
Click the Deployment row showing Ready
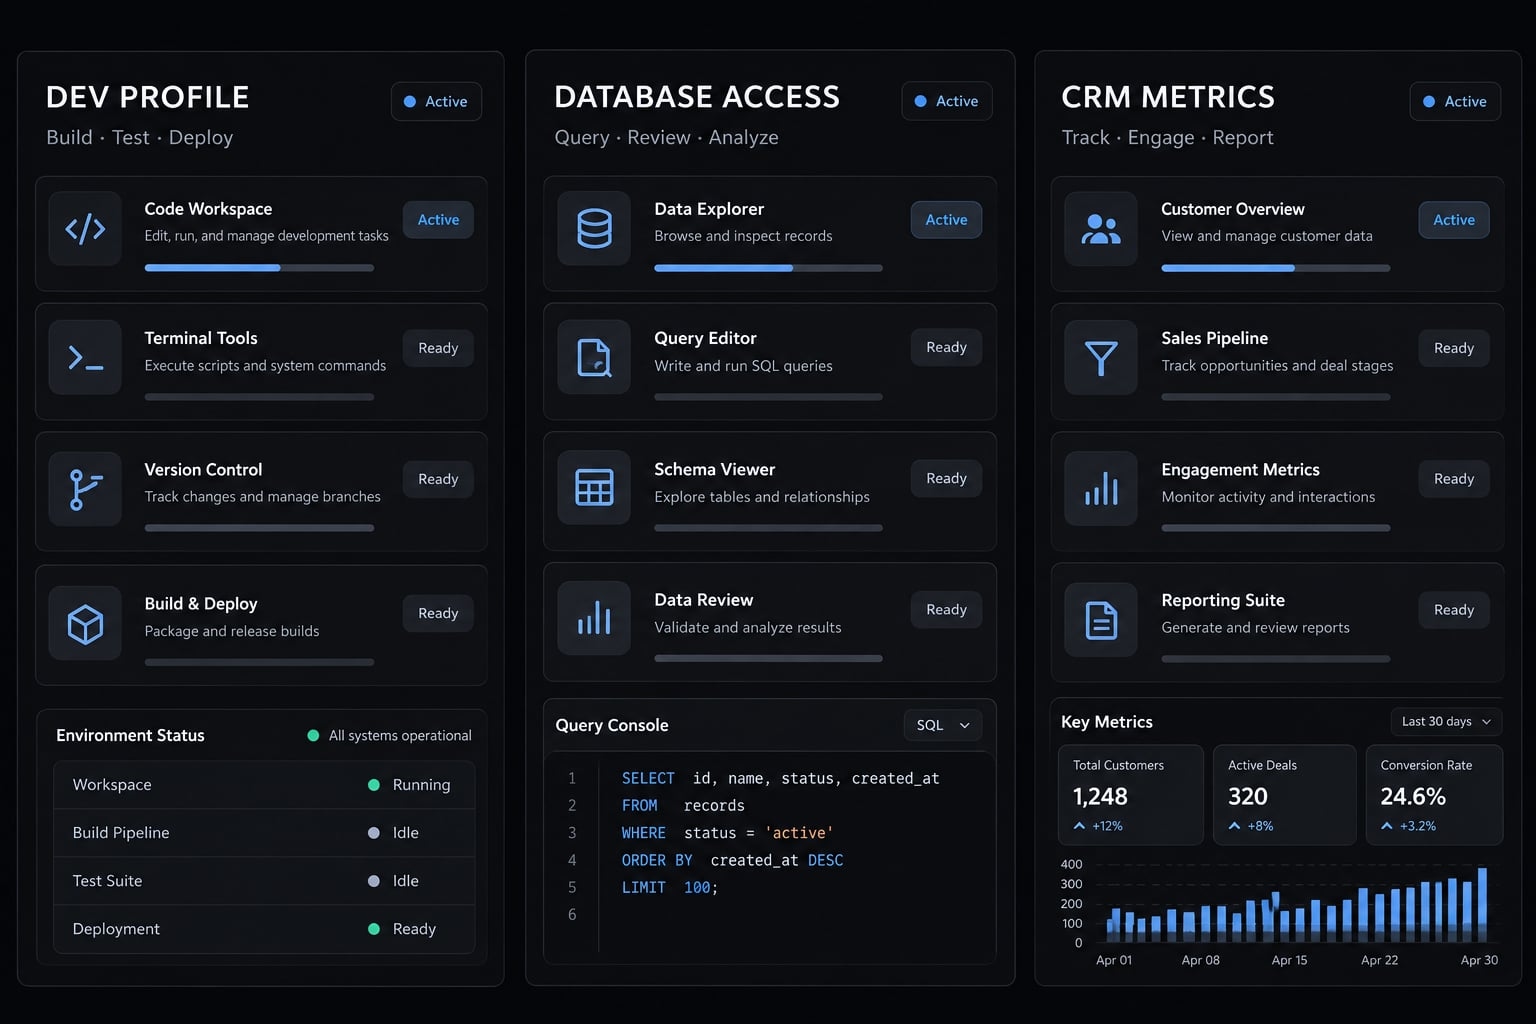pos(264,929)
